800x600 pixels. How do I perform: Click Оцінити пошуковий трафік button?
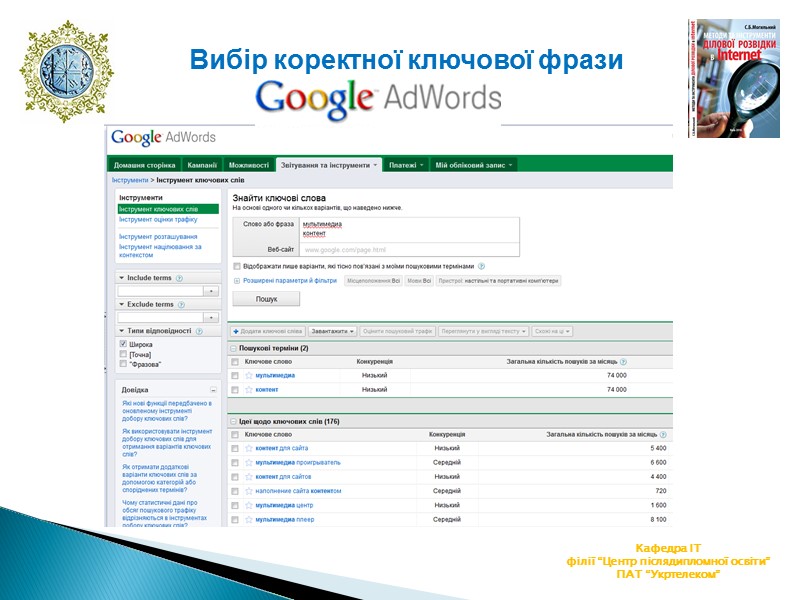(398, 332)
